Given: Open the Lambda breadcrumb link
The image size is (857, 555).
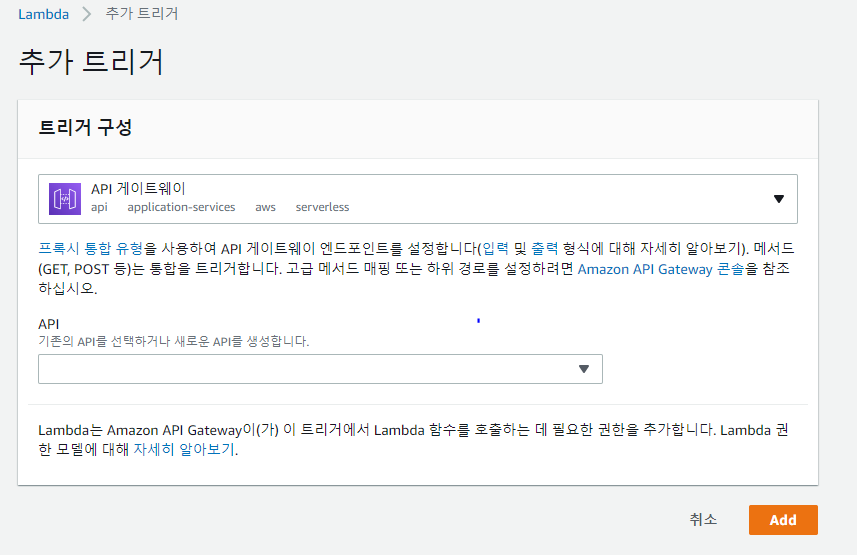Looking at the screenshot, I should 43,14.
